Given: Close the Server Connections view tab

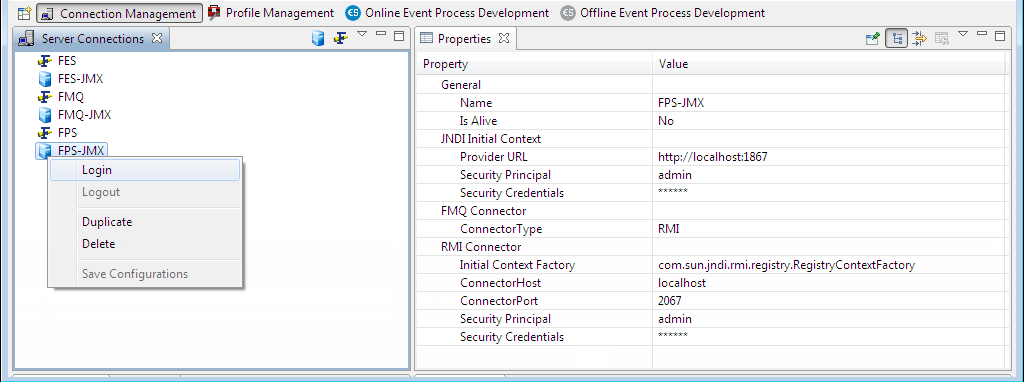Looking at the screenshot, I should point(157,38).
